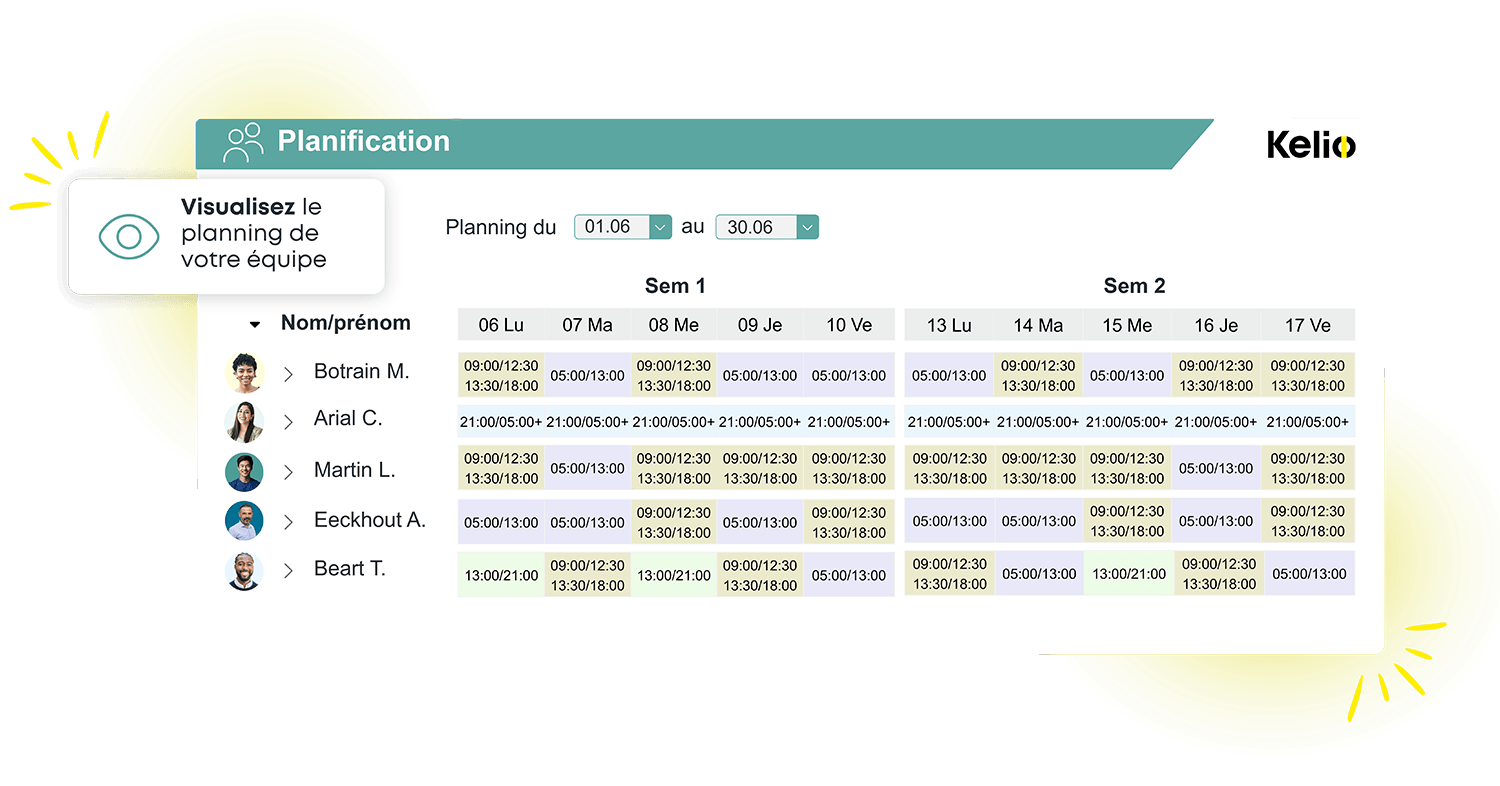Click Martin L. 05:00/13:00 cell for 16 Je
Viewport: 1500px width, 786px height.
[x=1216, y=468]
